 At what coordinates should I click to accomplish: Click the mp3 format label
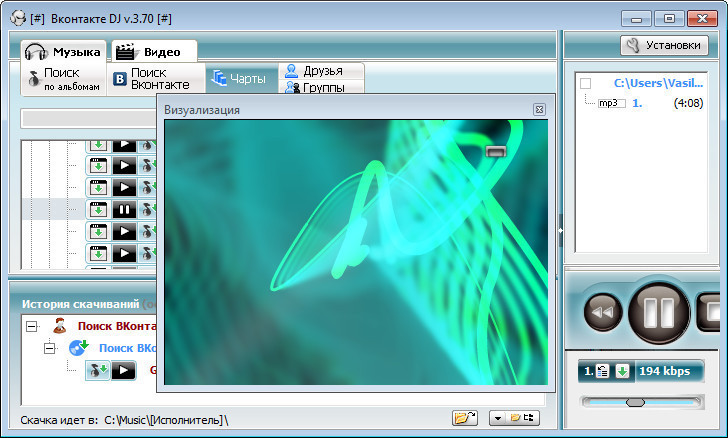coord(611,103)
